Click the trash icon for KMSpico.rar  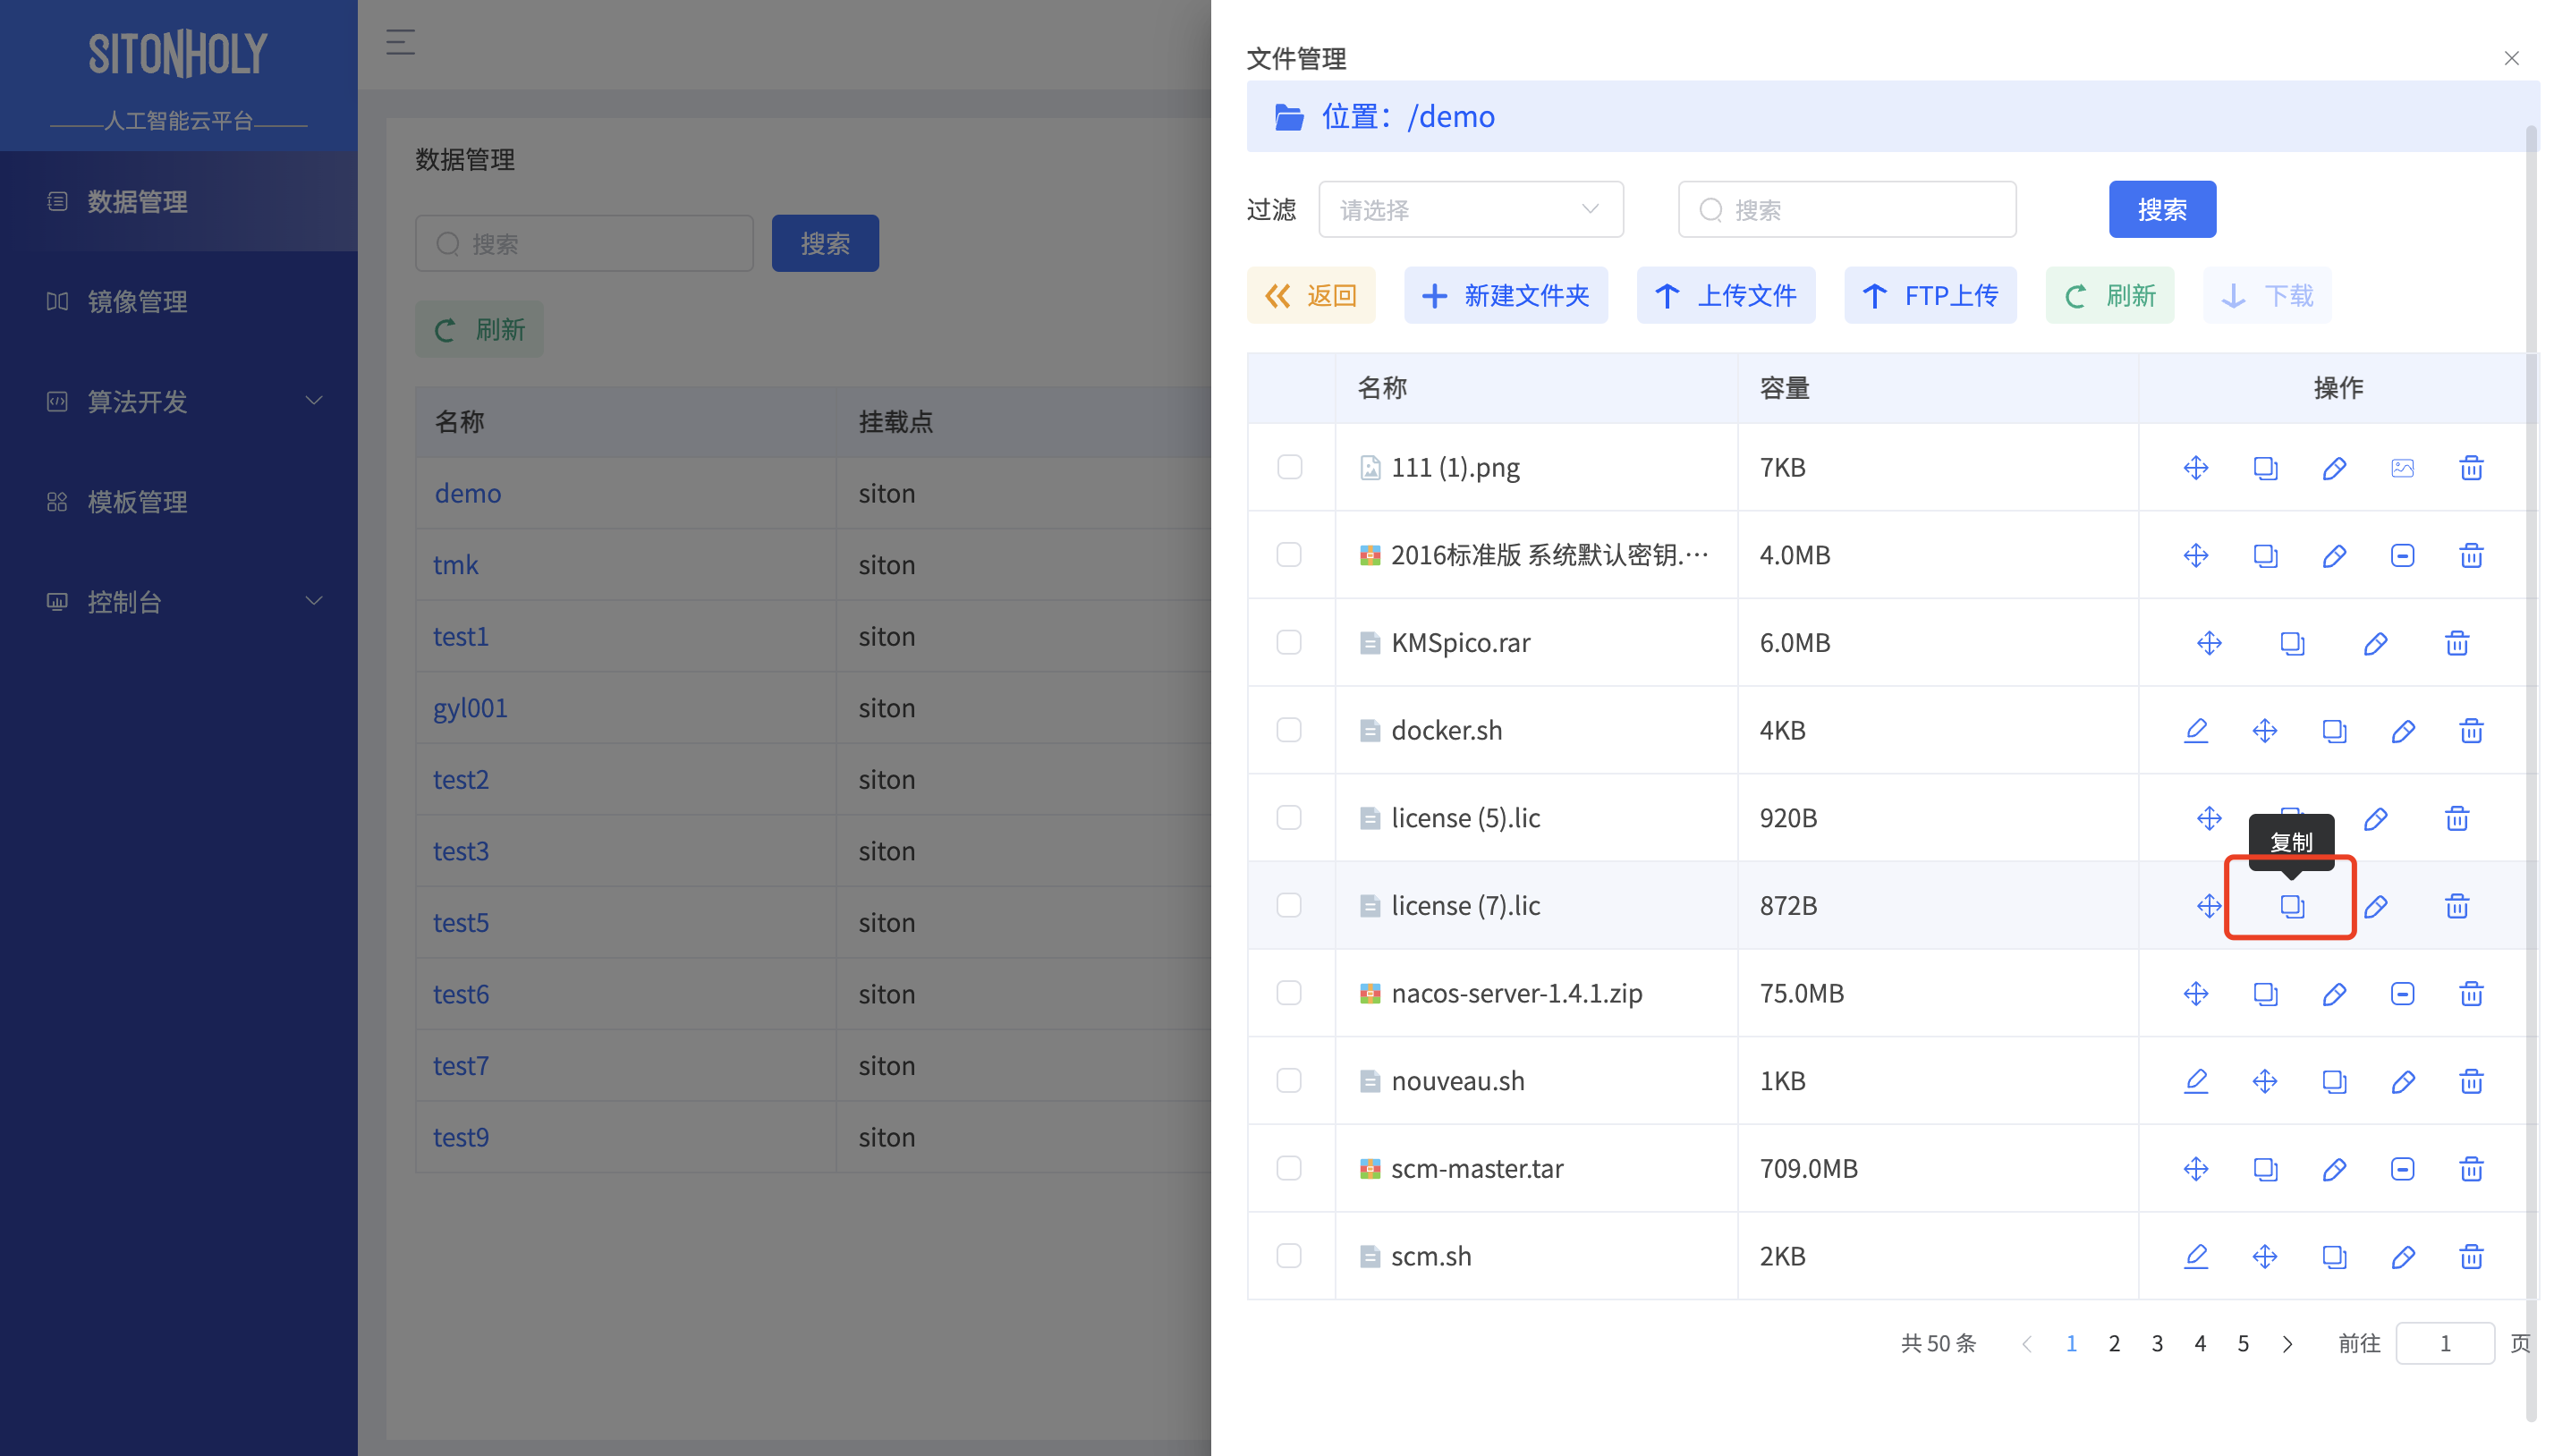[2457, 643]
